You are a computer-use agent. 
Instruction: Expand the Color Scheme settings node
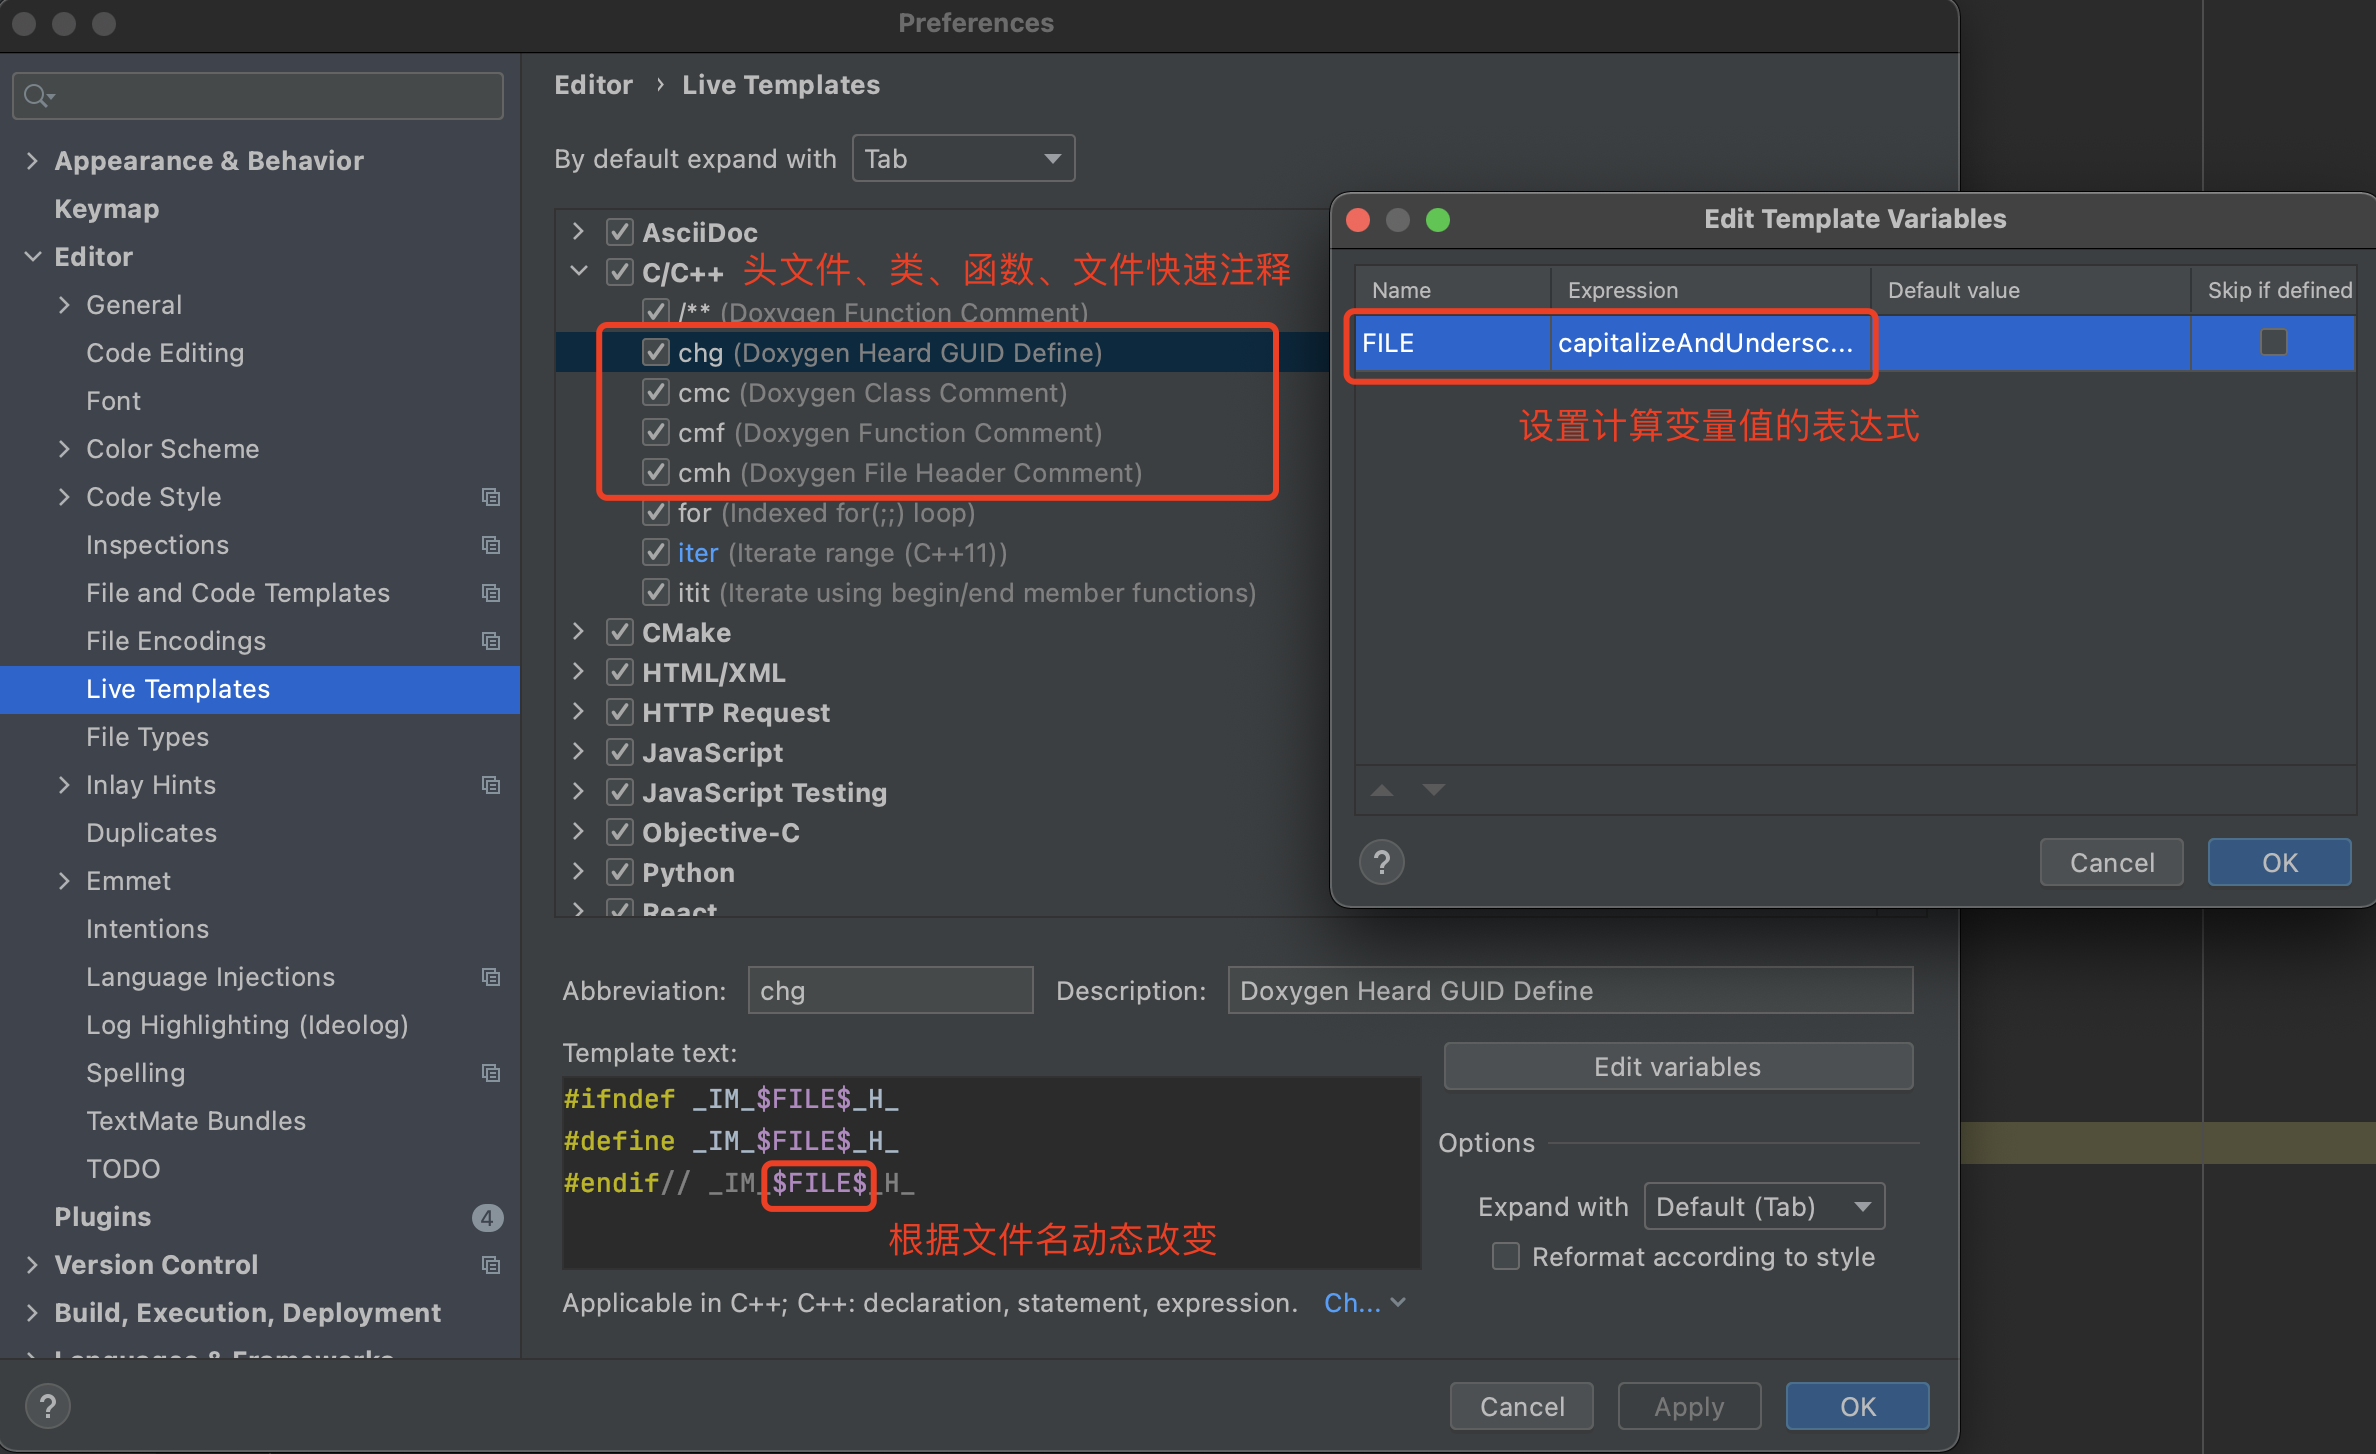(x=64, y=449)
